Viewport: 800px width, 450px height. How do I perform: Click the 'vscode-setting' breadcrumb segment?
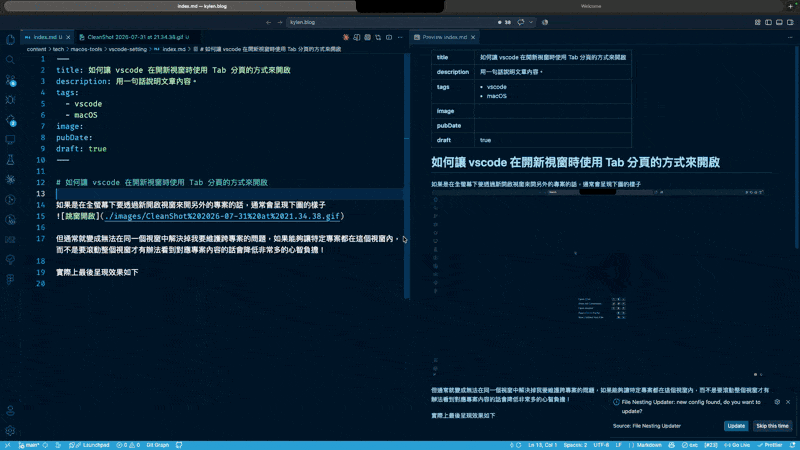(128, 49)
